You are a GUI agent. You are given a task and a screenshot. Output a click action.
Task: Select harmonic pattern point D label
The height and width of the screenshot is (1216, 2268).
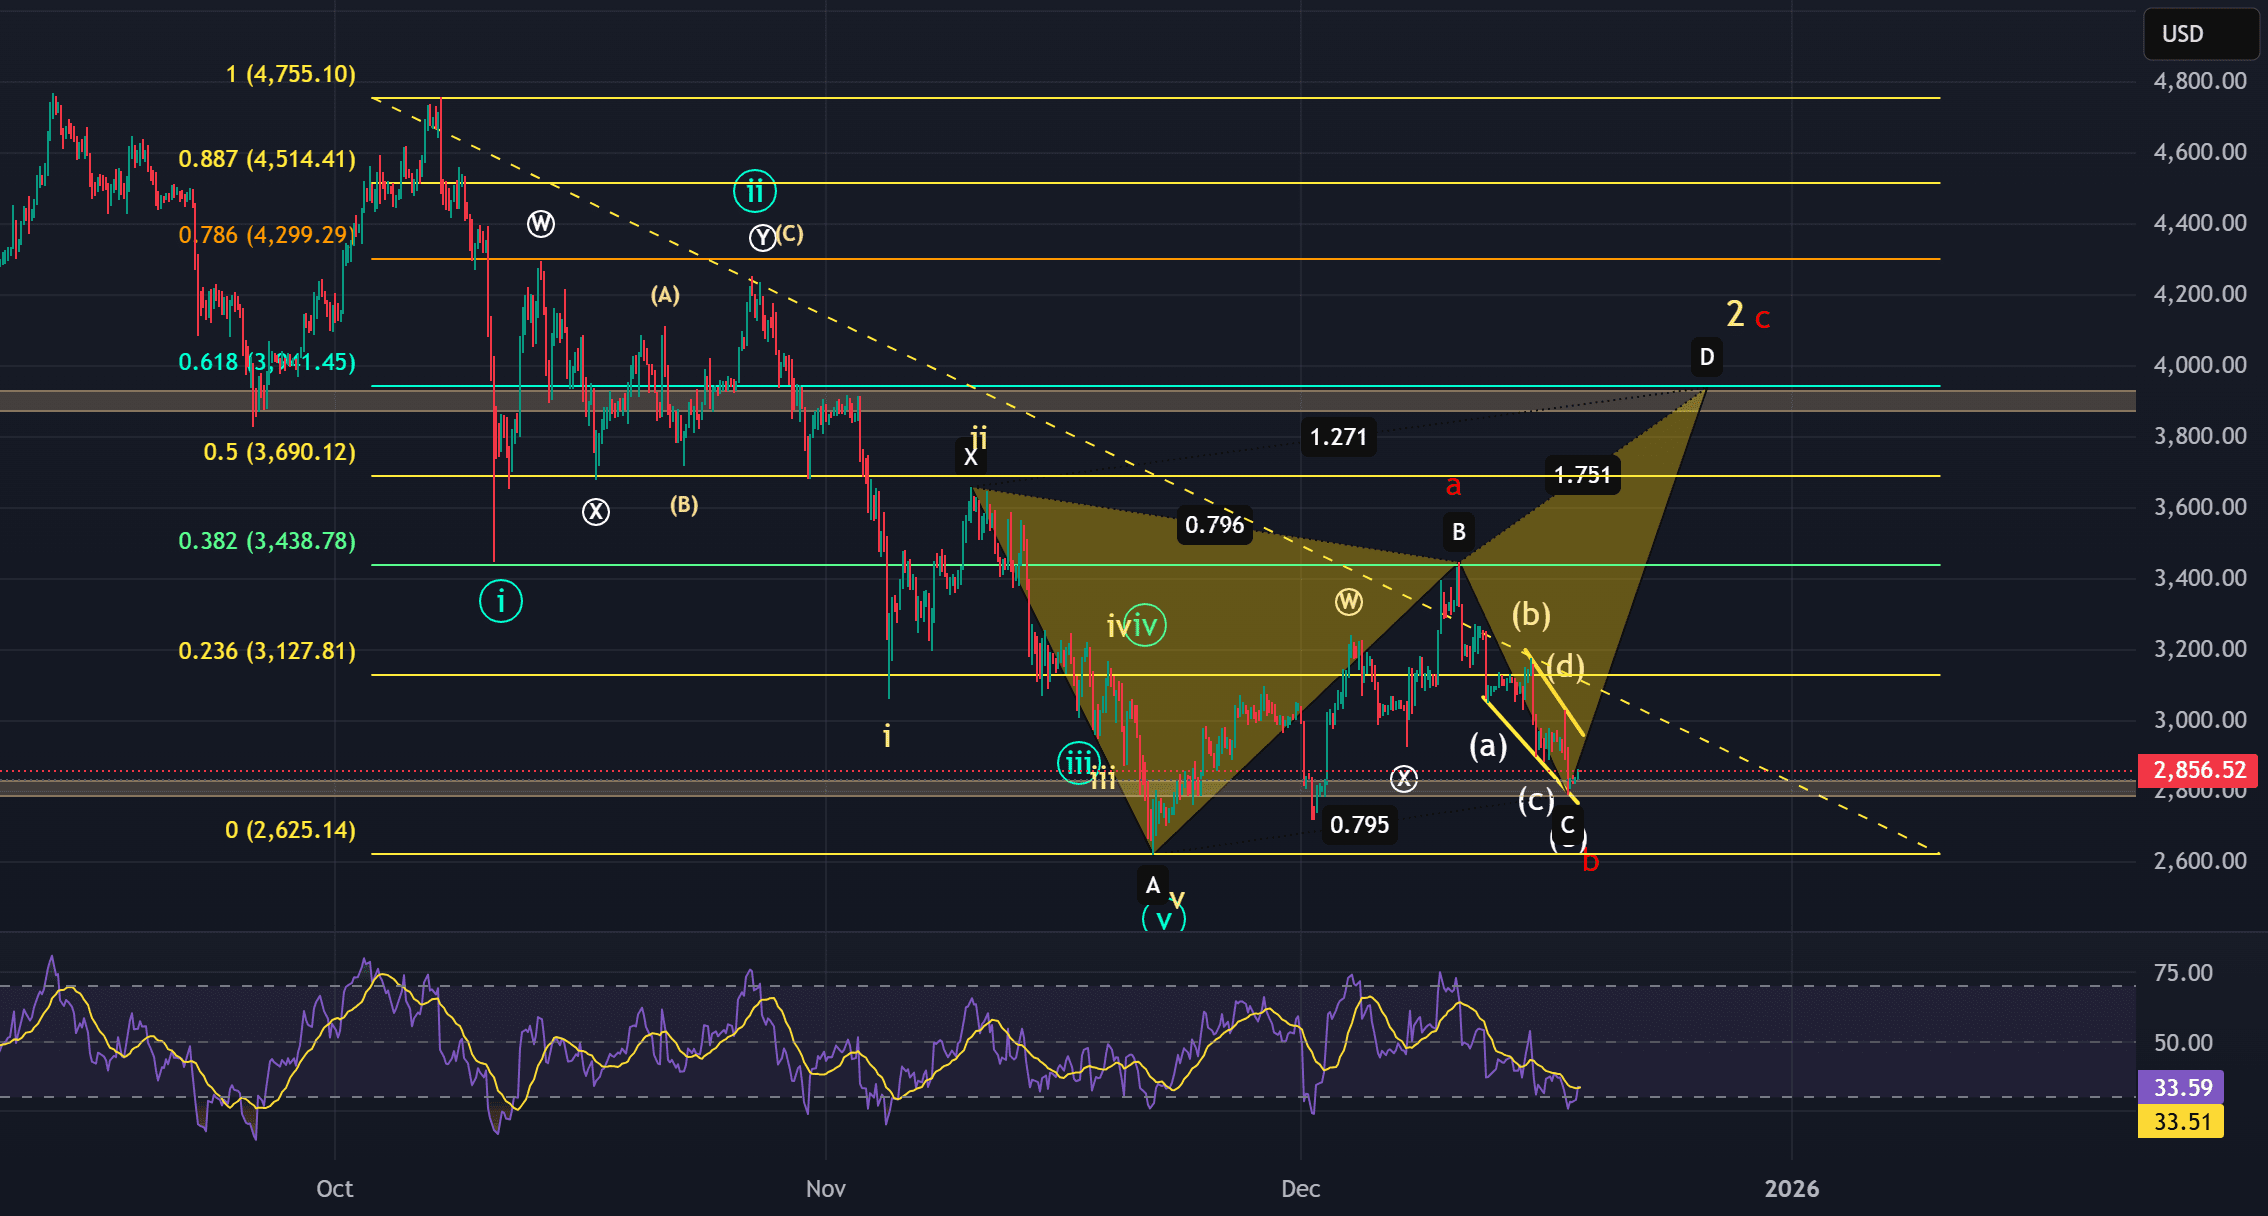(x=1706, y=357)
